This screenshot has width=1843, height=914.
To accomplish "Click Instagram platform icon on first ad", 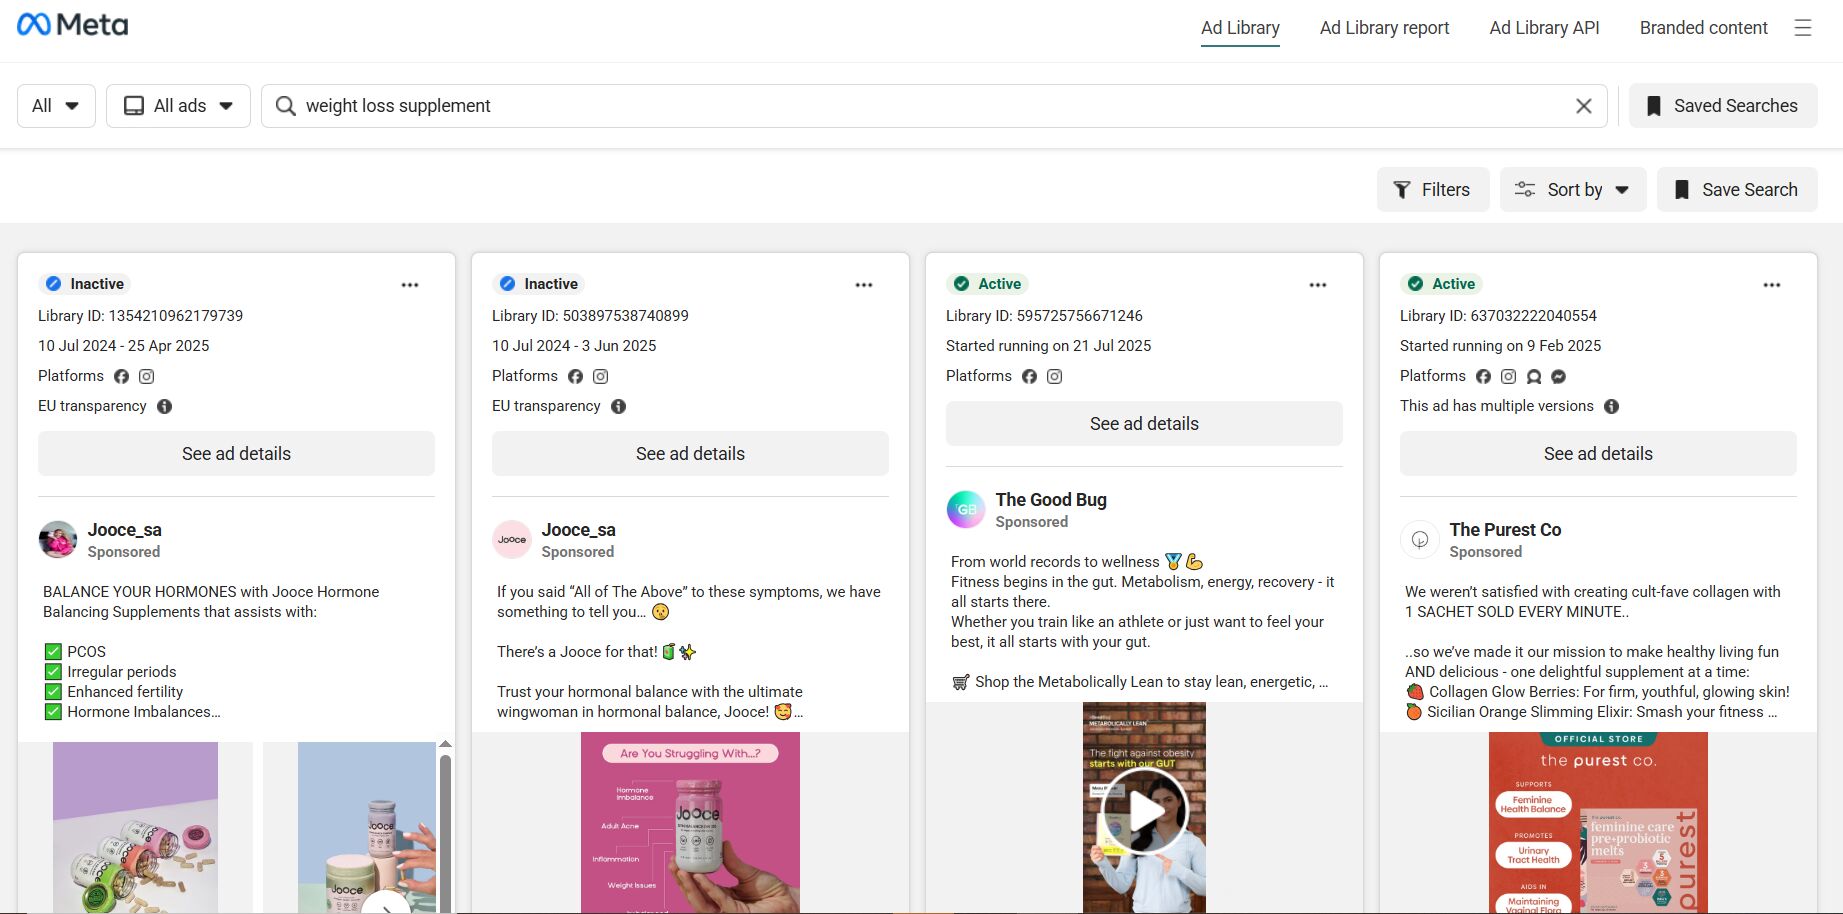I will (x=147, y=377).
